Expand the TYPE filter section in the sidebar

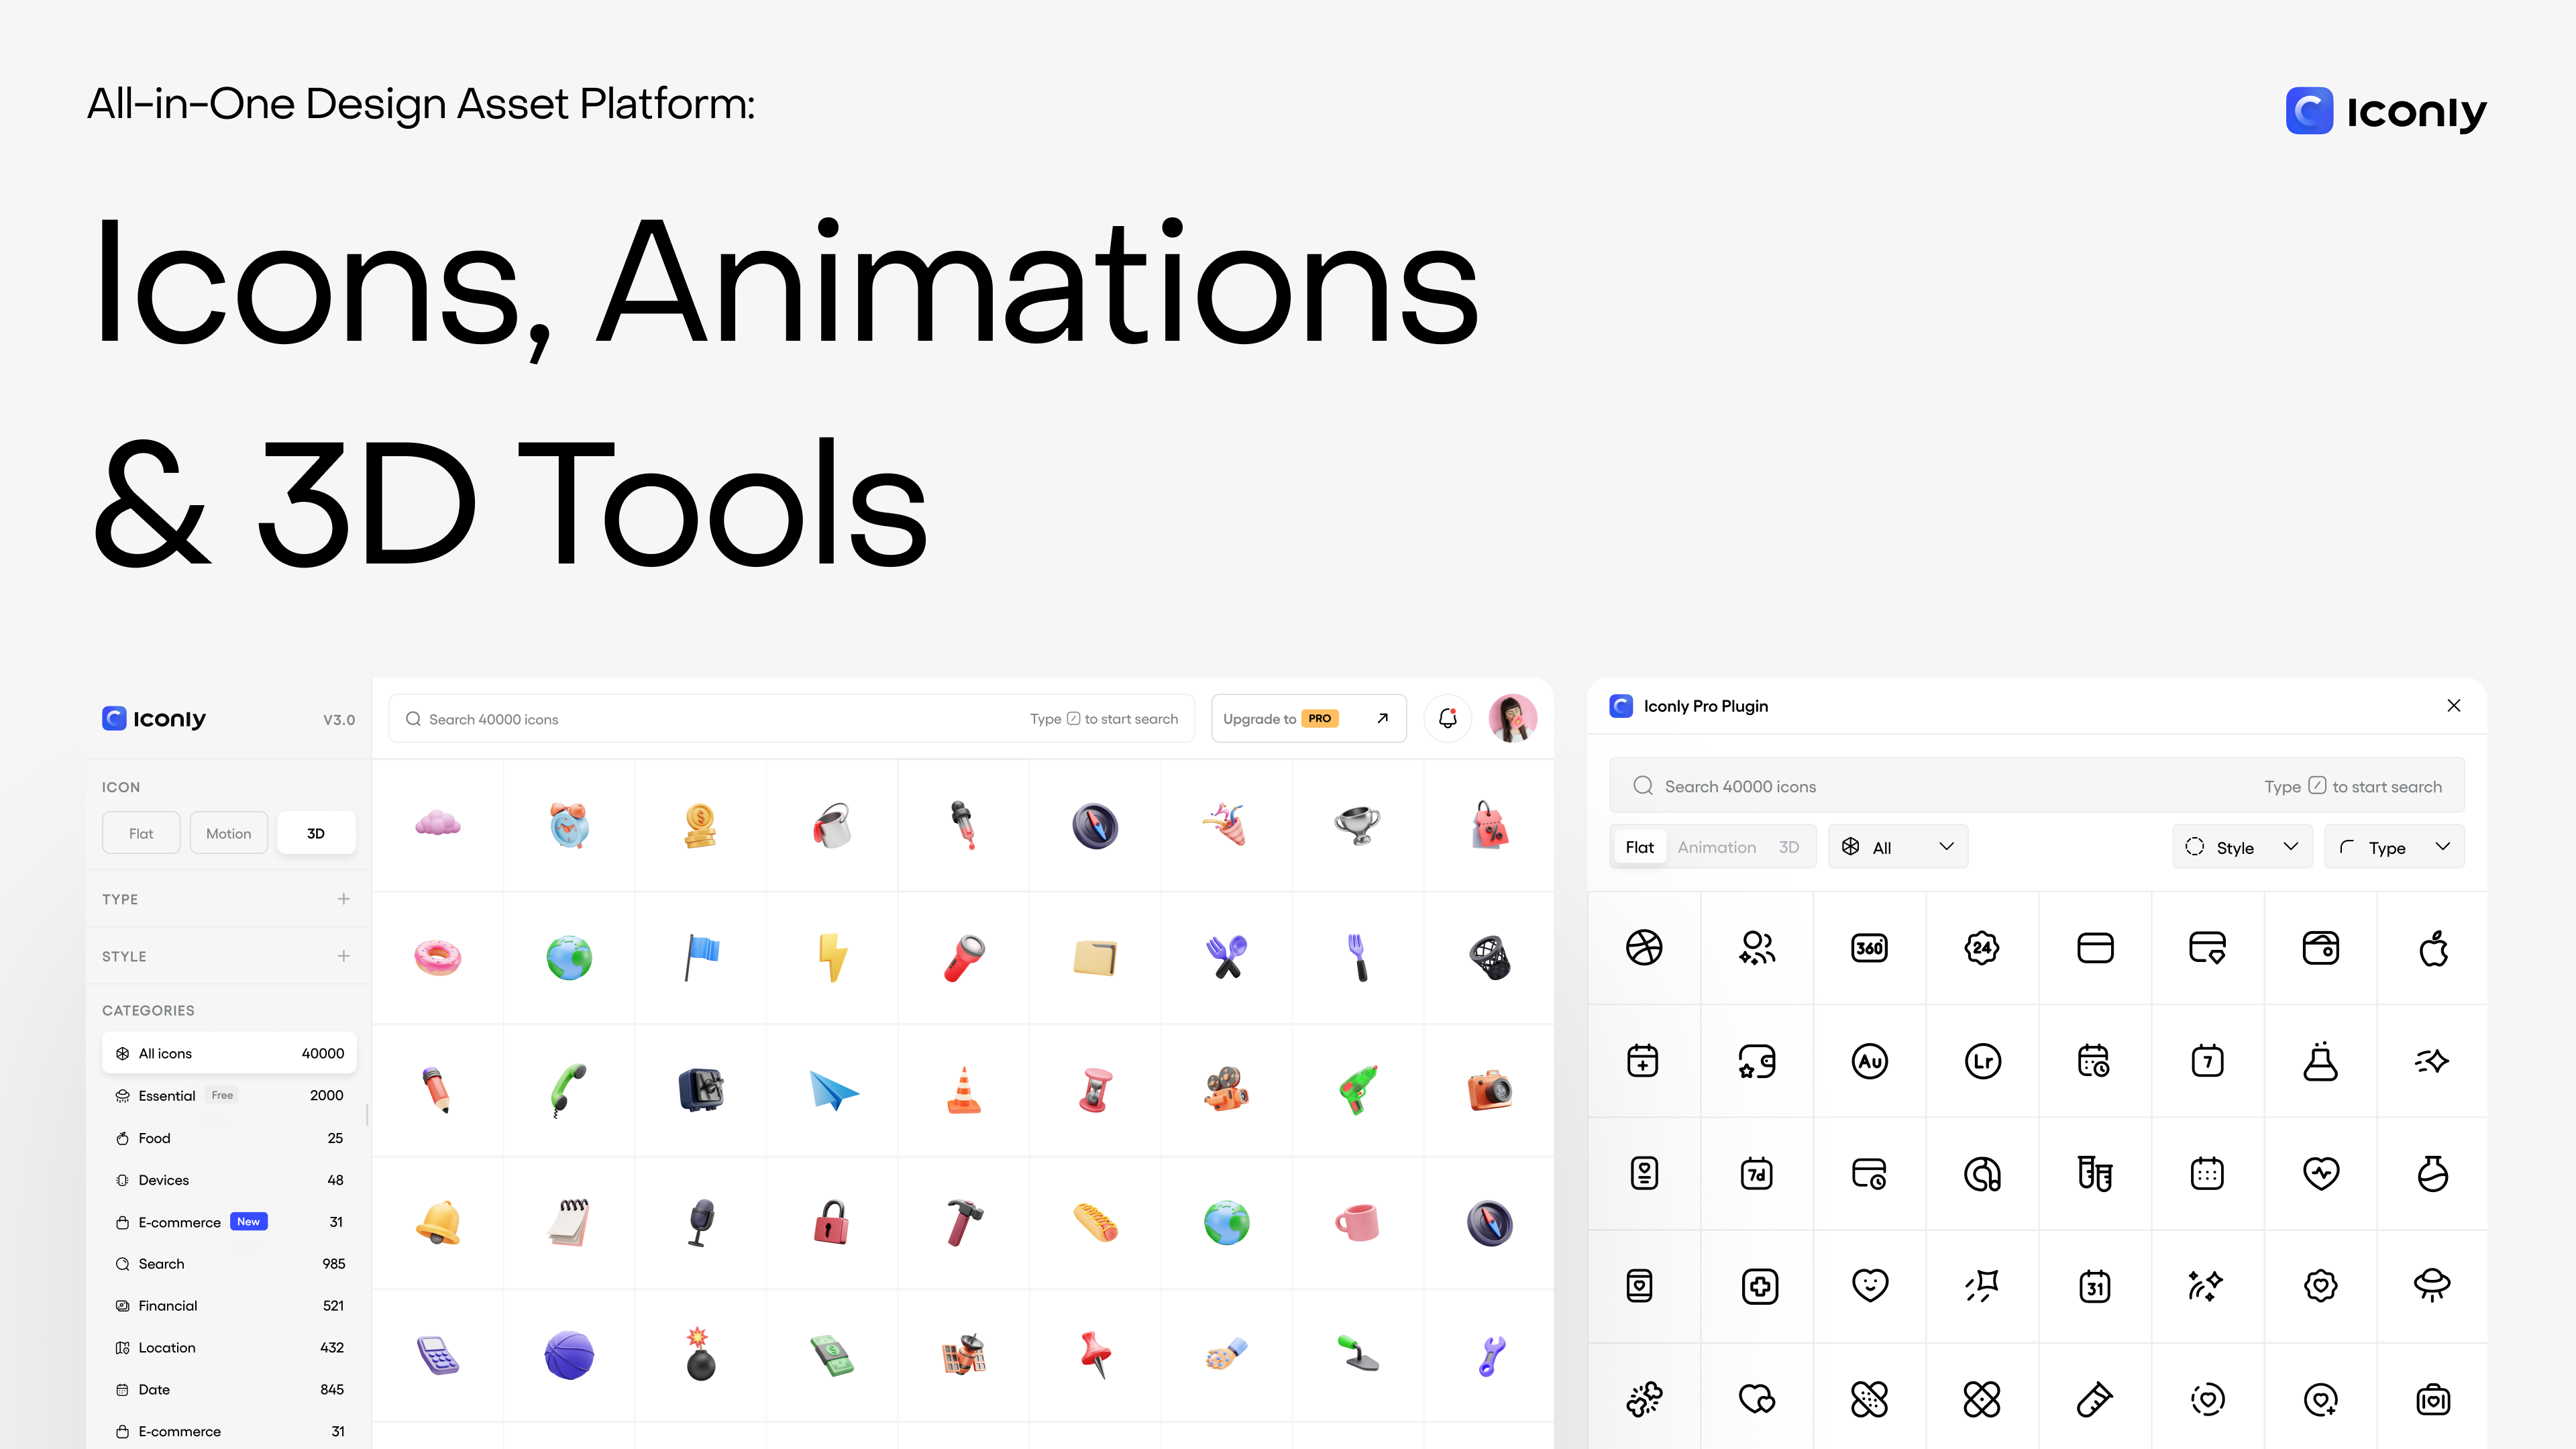[343, 898]
